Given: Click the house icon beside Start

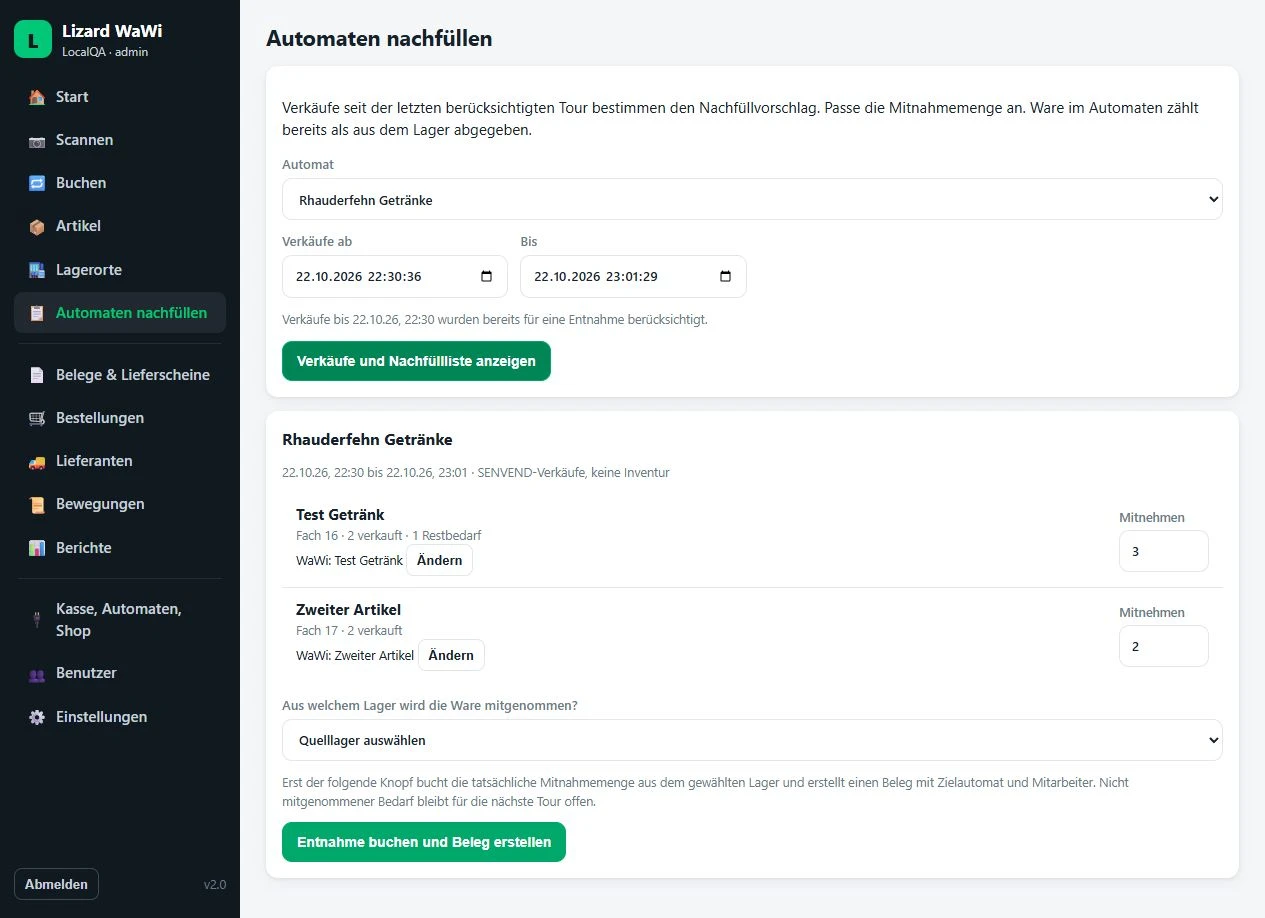Looking at the screenshot, I should click(x=37, y=97).
